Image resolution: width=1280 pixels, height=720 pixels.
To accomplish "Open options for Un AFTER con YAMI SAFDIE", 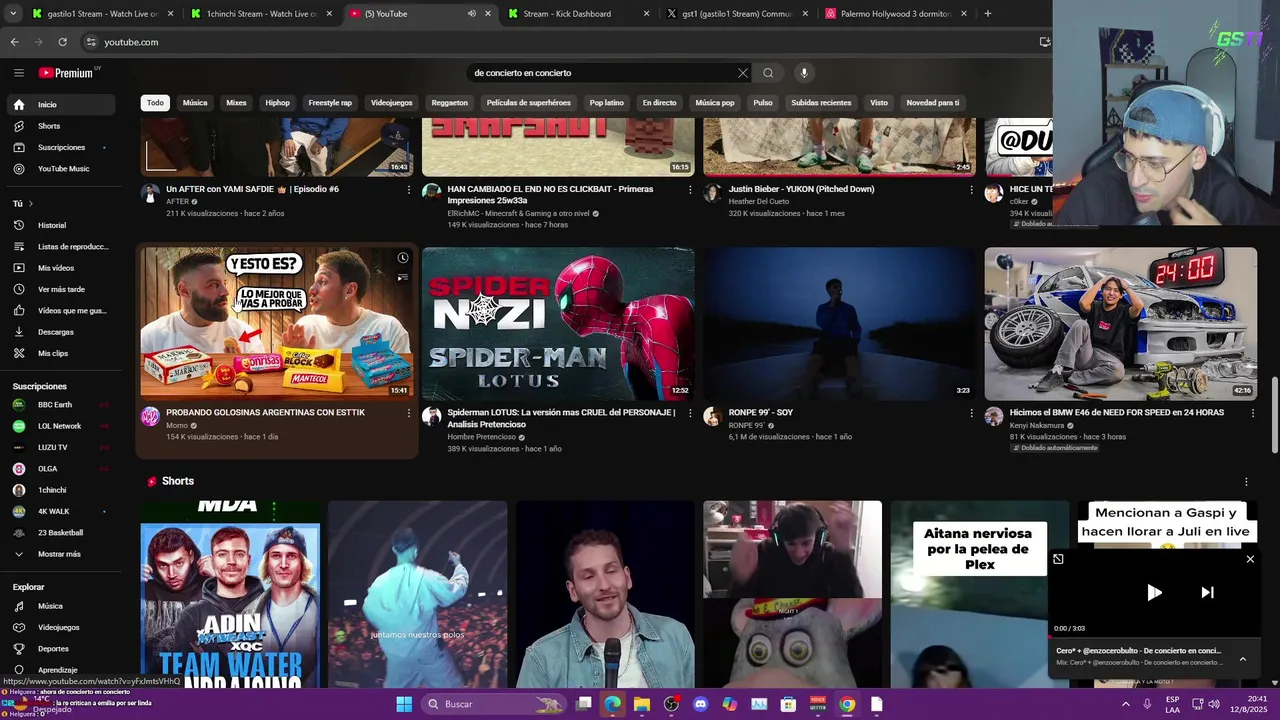I will (408, 190).
